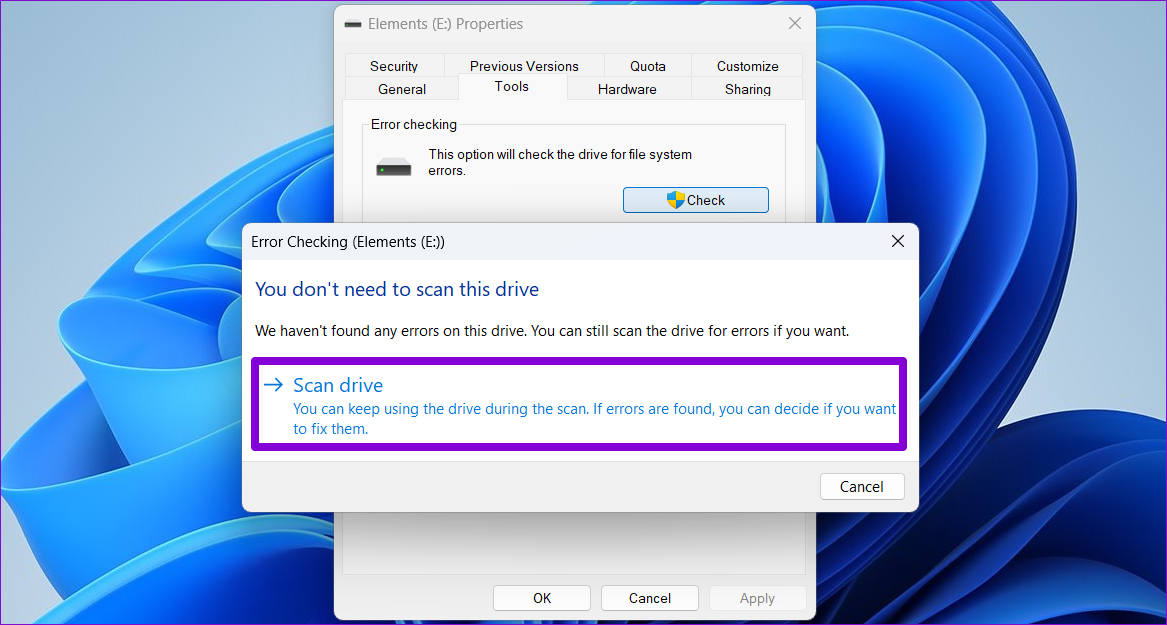
Task: Click the Apply button
Action: (757, 597)
